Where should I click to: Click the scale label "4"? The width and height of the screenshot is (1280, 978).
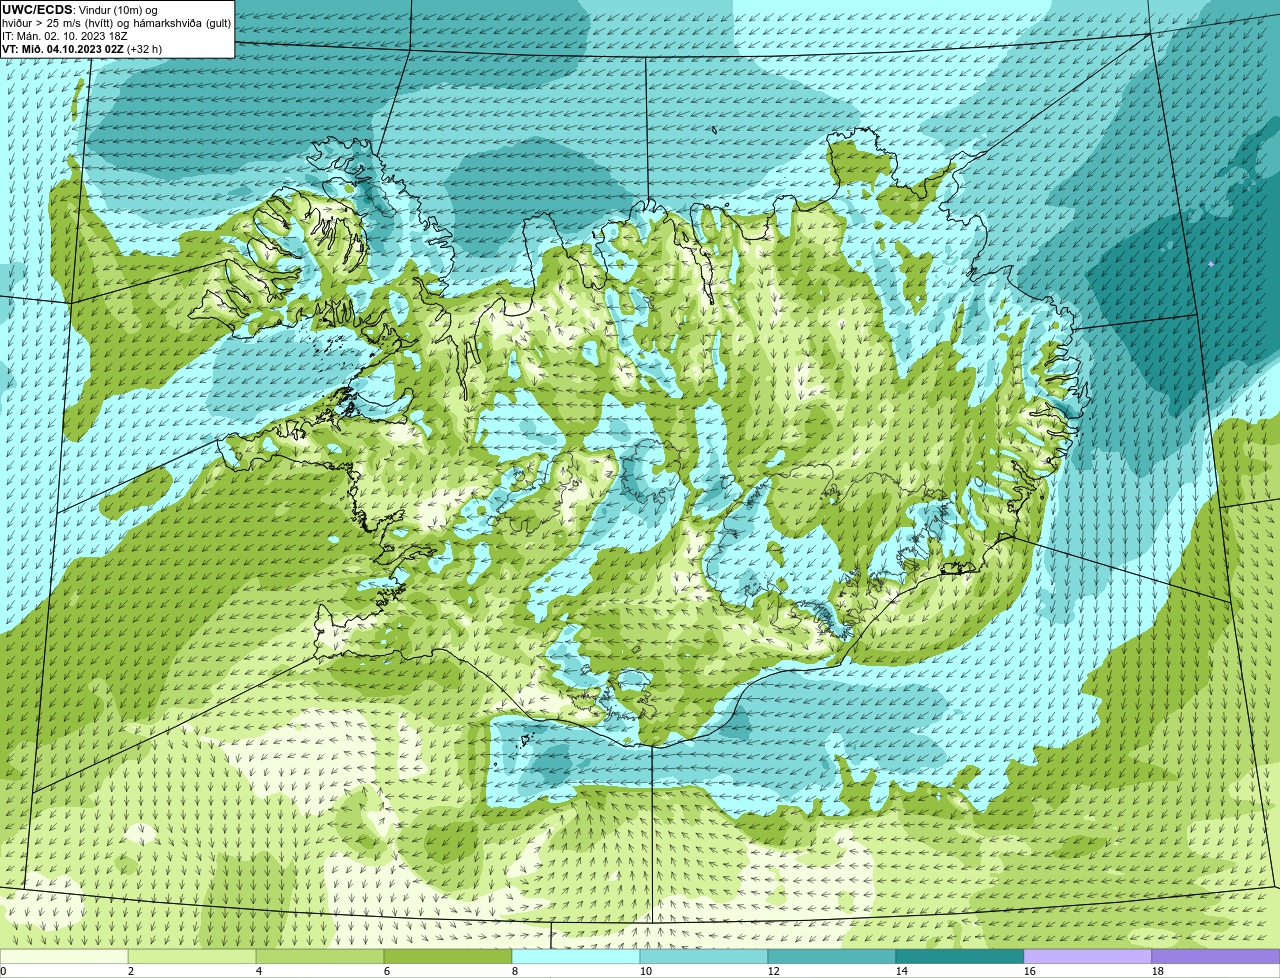tap(259, 971)
